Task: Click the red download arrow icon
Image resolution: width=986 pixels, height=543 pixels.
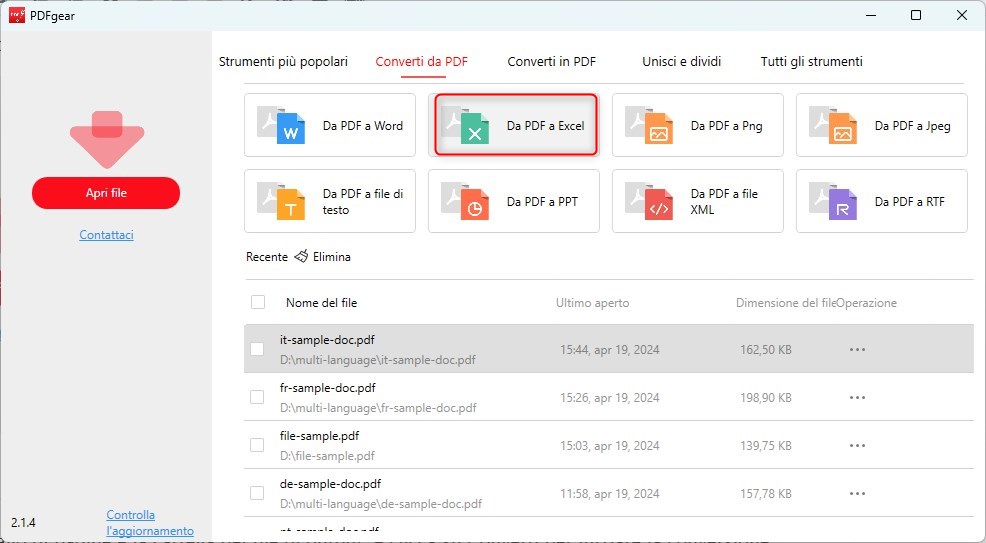Action: [107, 140]
